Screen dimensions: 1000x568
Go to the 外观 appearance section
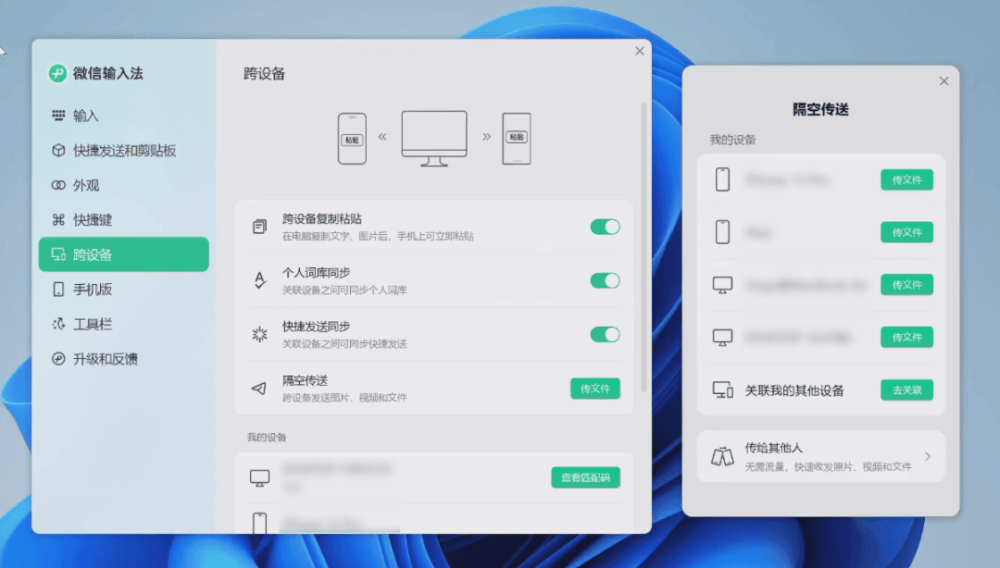coord(124,185)
